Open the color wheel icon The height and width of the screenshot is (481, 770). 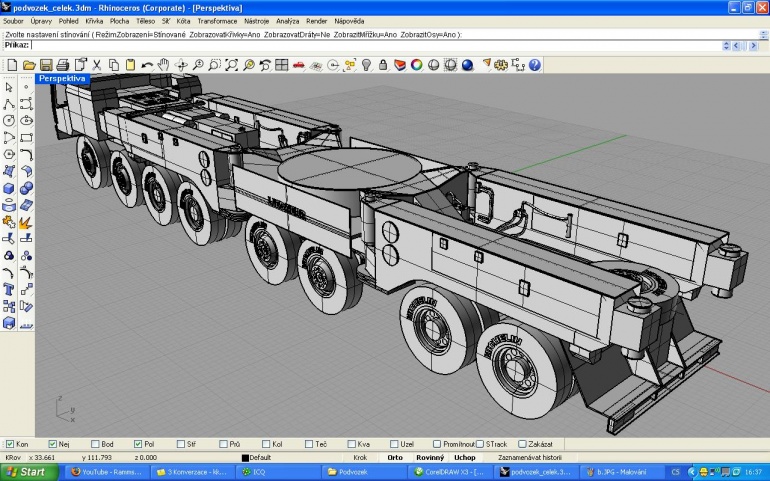point(416,65)
